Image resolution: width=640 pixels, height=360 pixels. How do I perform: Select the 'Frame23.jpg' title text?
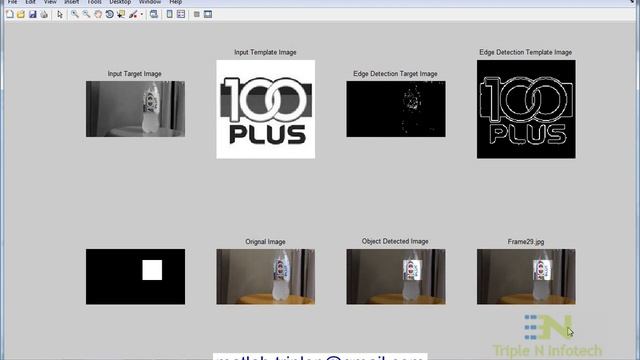coord(526,242)
